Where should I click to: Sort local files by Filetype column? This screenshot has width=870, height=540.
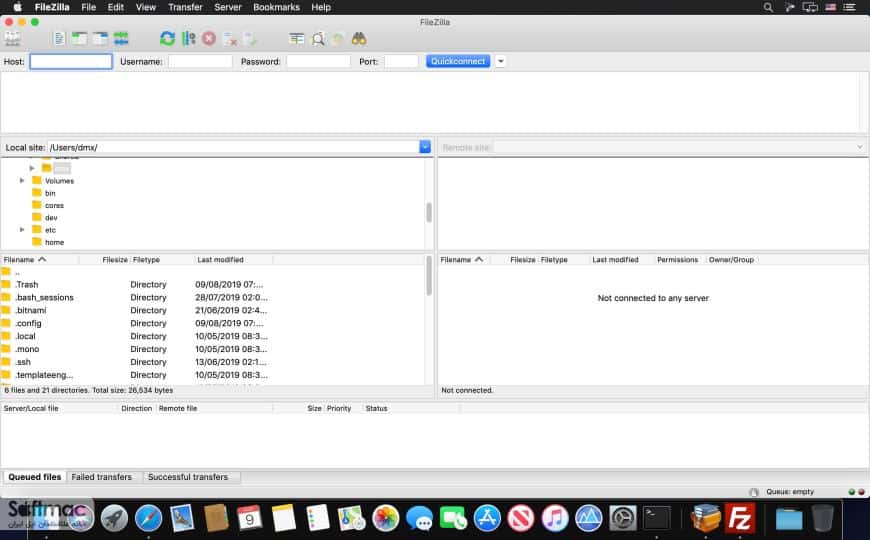163,260
